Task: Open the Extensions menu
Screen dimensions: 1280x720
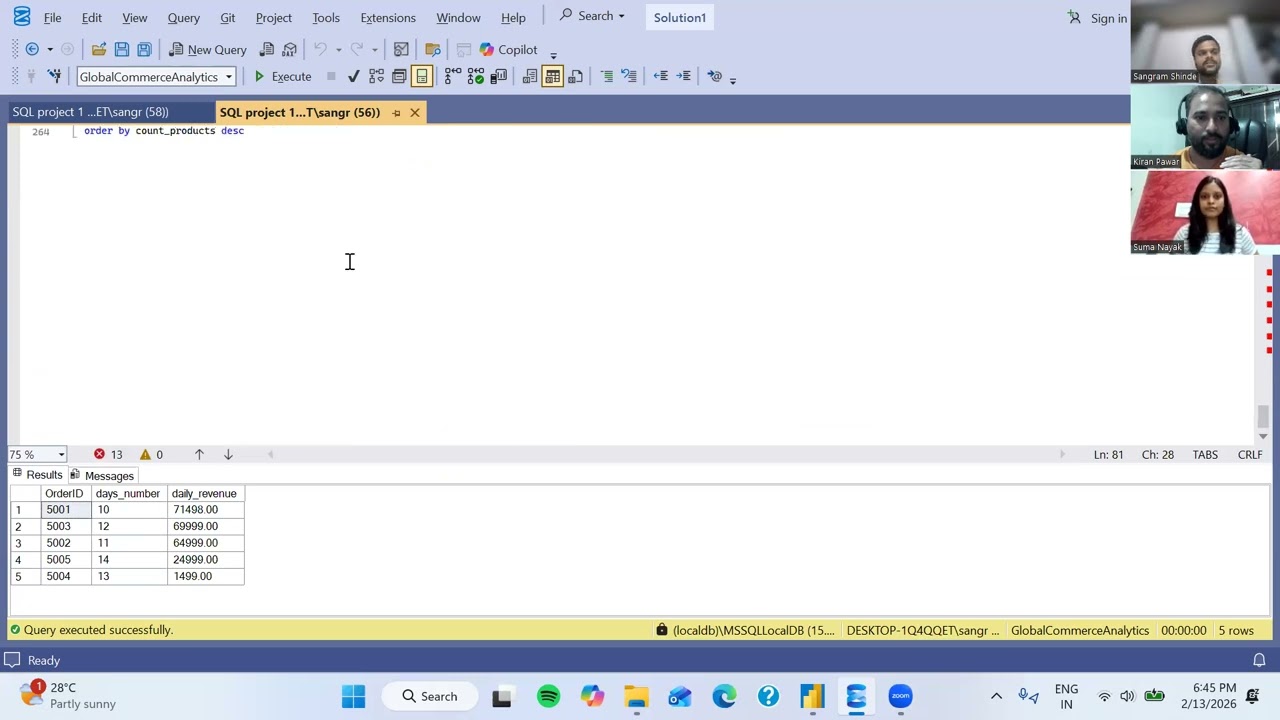Action: click(388, 18)
